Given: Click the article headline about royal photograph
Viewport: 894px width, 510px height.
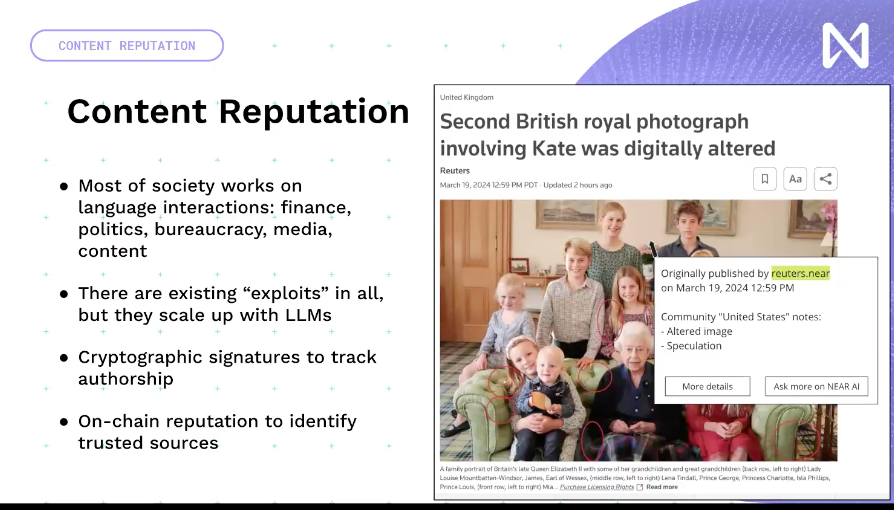Looking at the screenshot, I should pyautogui.click(x=607, y=135).
